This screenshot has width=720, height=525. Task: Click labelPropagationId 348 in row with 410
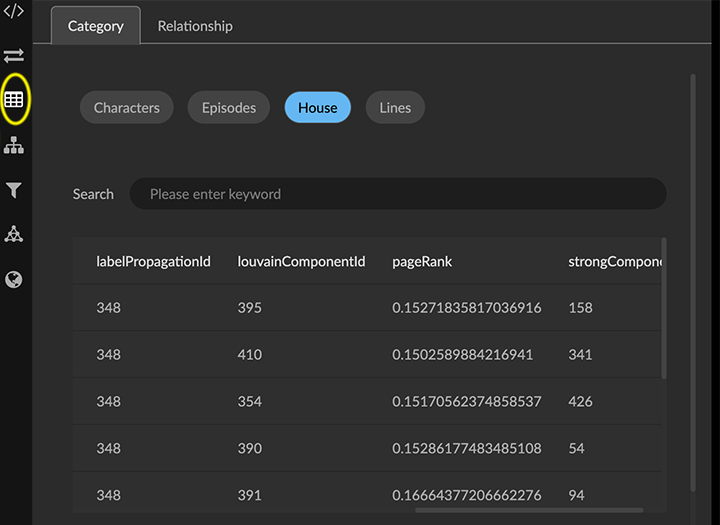(108, 354)
